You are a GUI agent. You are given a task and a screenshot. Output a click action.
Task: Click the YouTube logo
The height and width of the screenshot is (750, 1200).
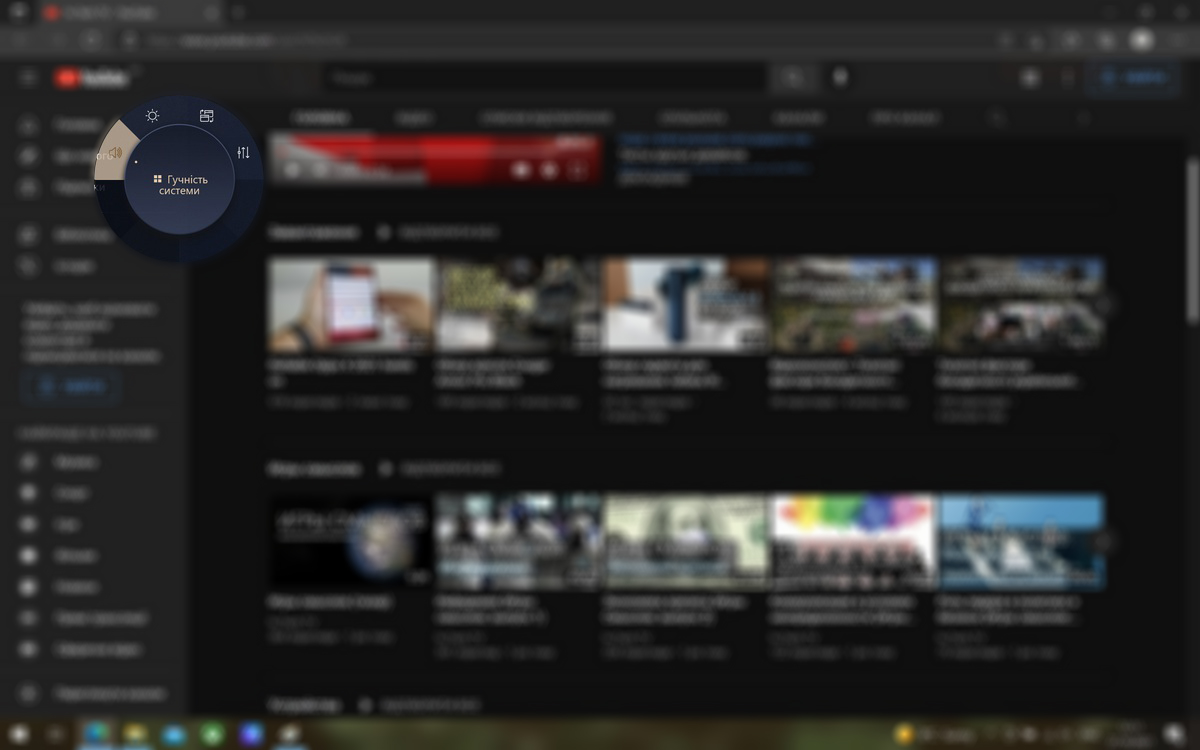coord(92,78)
